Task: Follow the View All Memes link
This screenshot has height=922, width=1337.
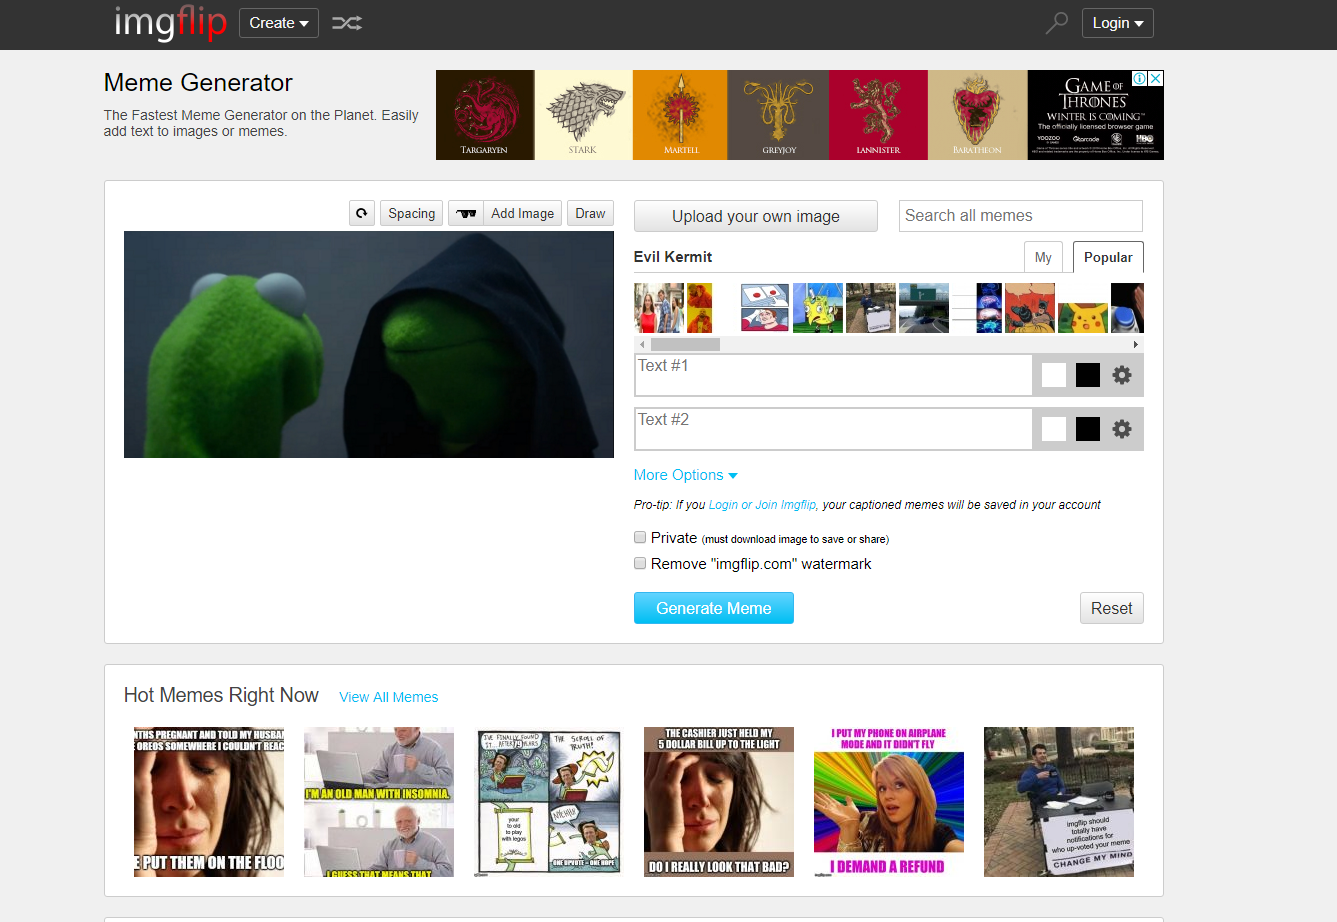Action: coord(388,697)
